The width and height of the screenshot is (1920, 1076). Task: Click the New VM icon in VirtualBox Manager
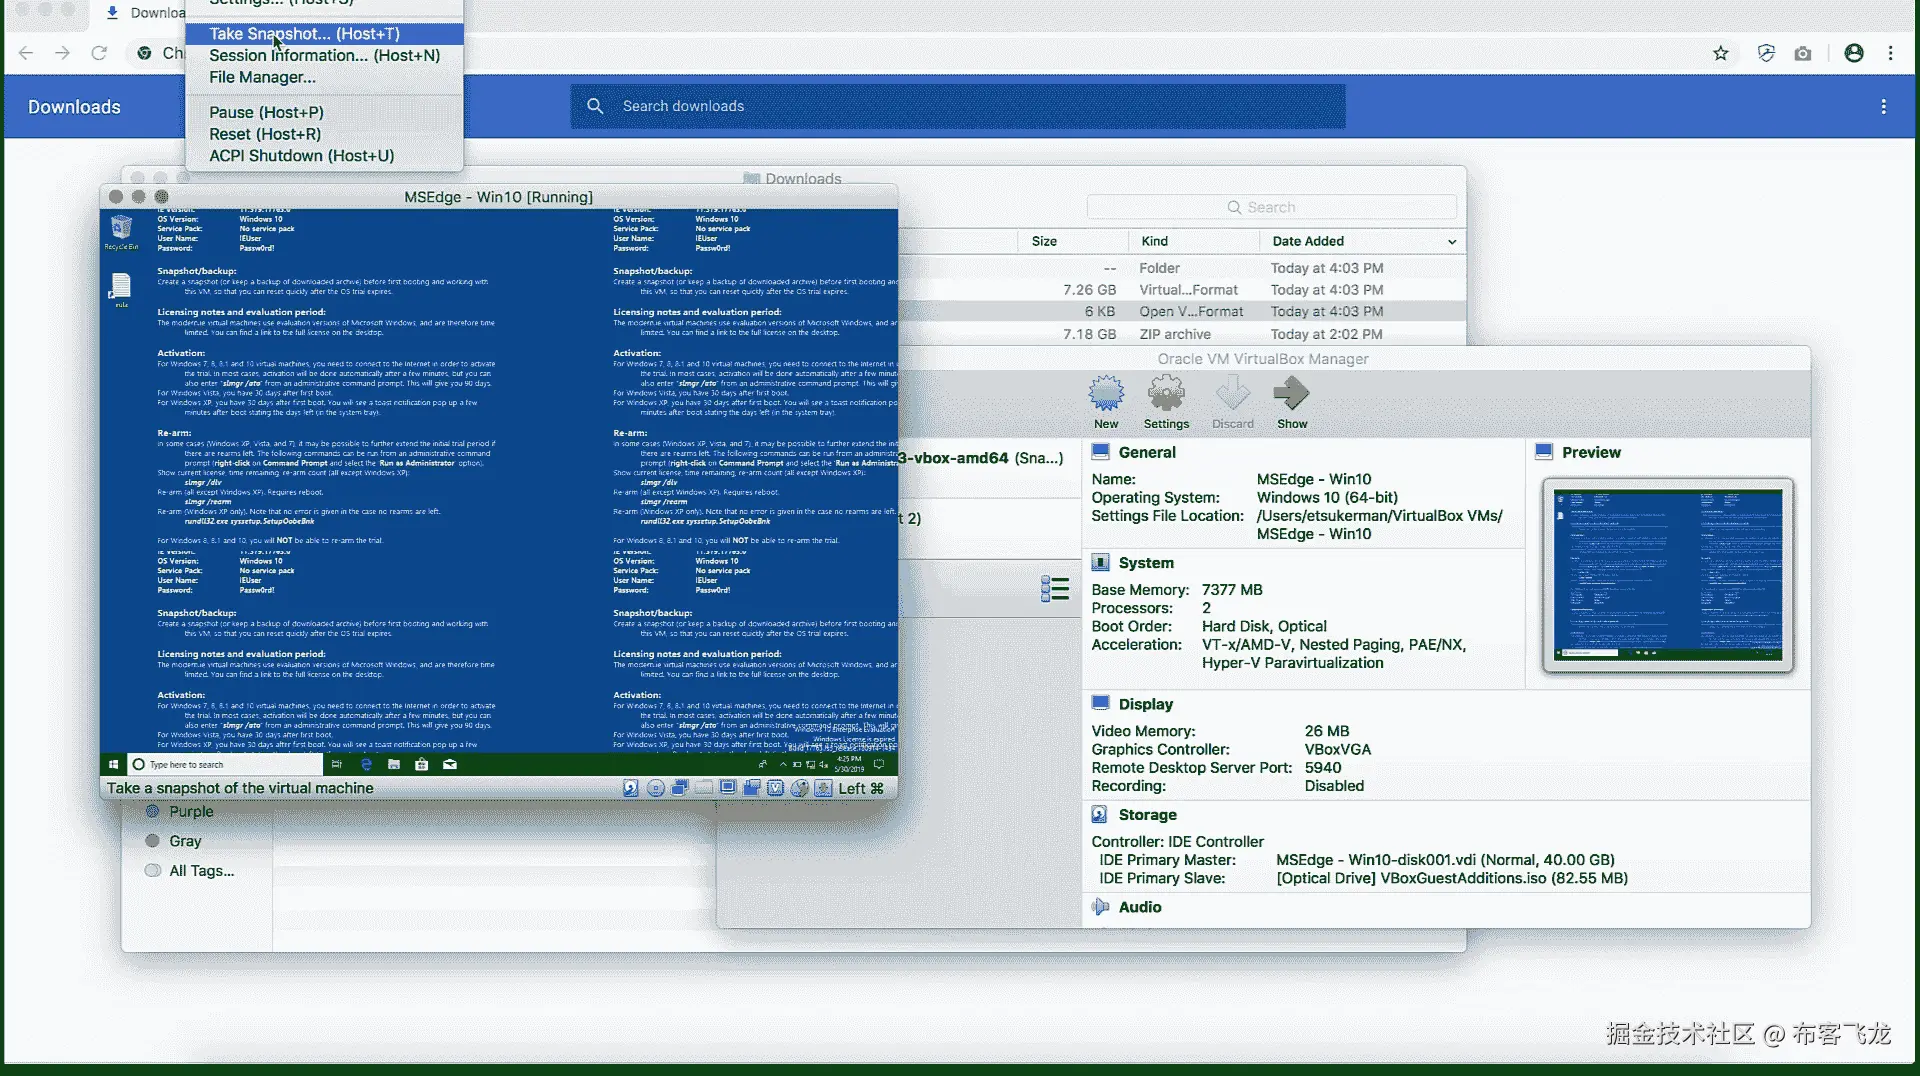(x=1106, y=402)
